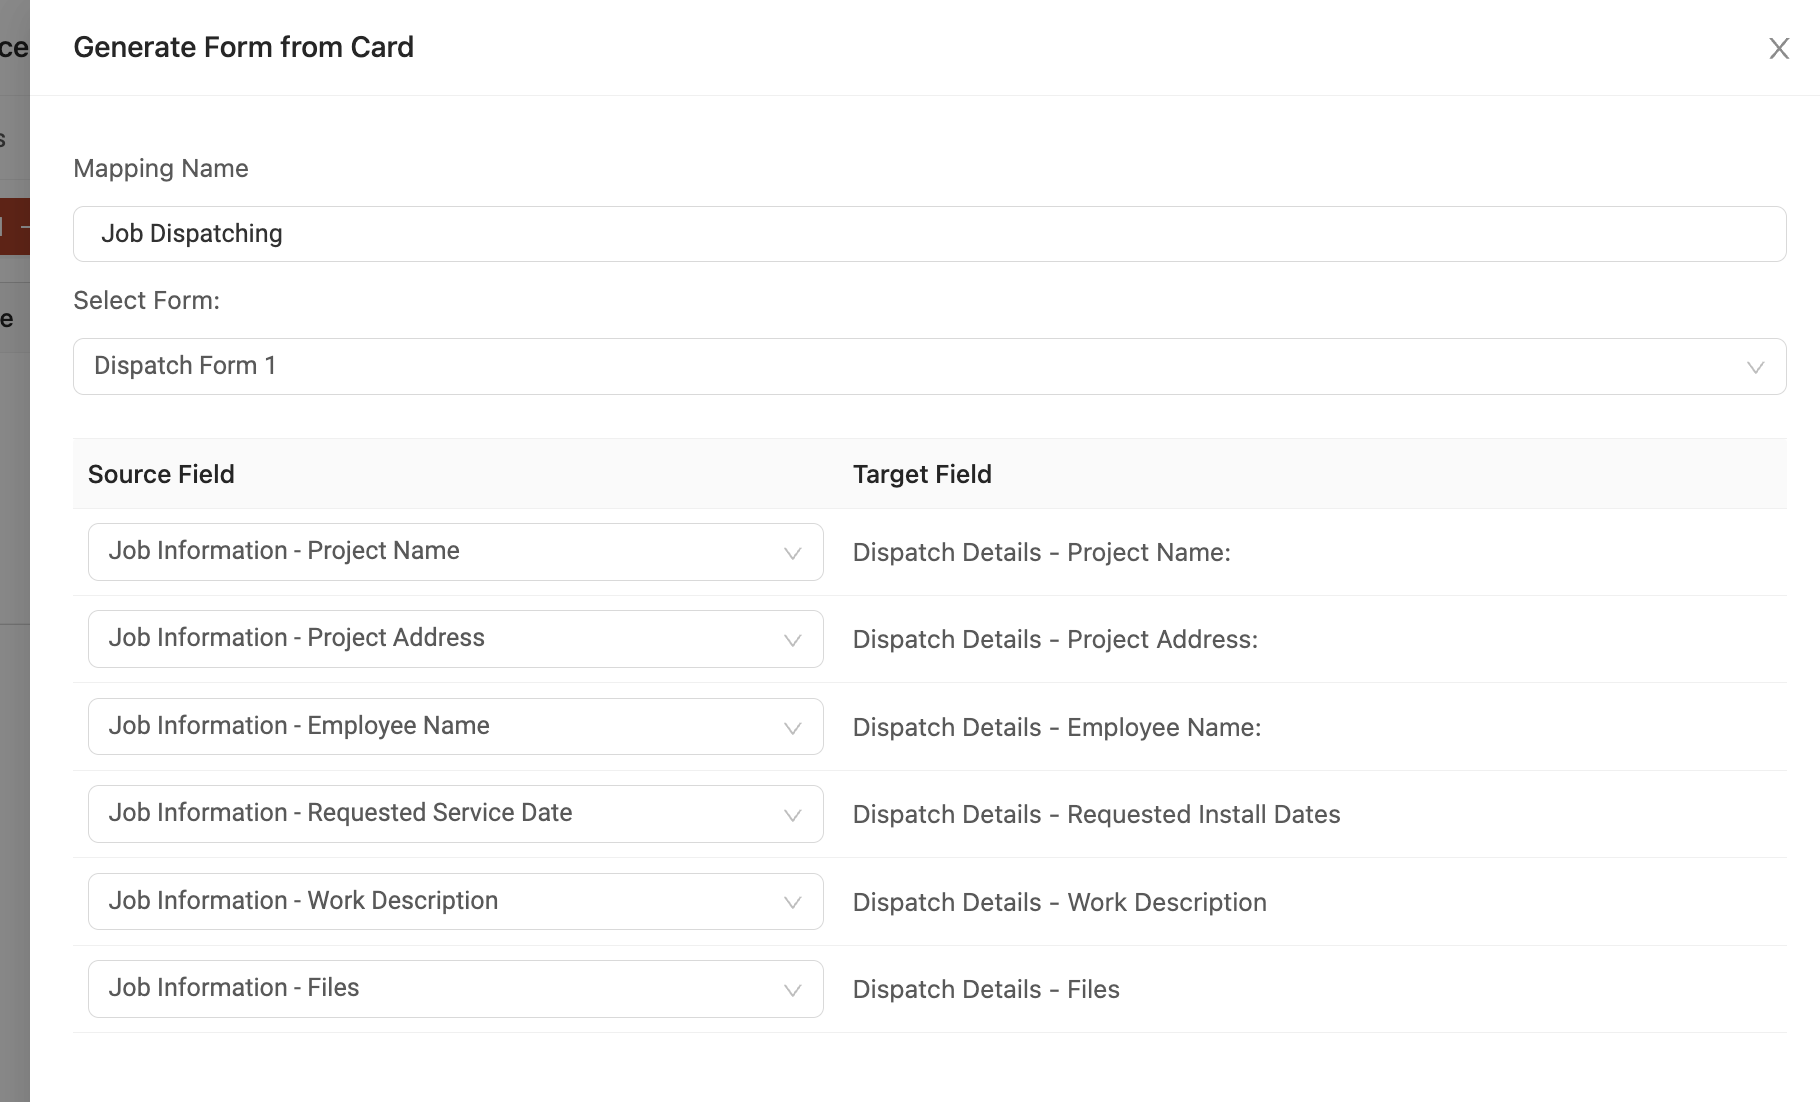Click Dispatch Details - Work Description target

click(1059, 902)
